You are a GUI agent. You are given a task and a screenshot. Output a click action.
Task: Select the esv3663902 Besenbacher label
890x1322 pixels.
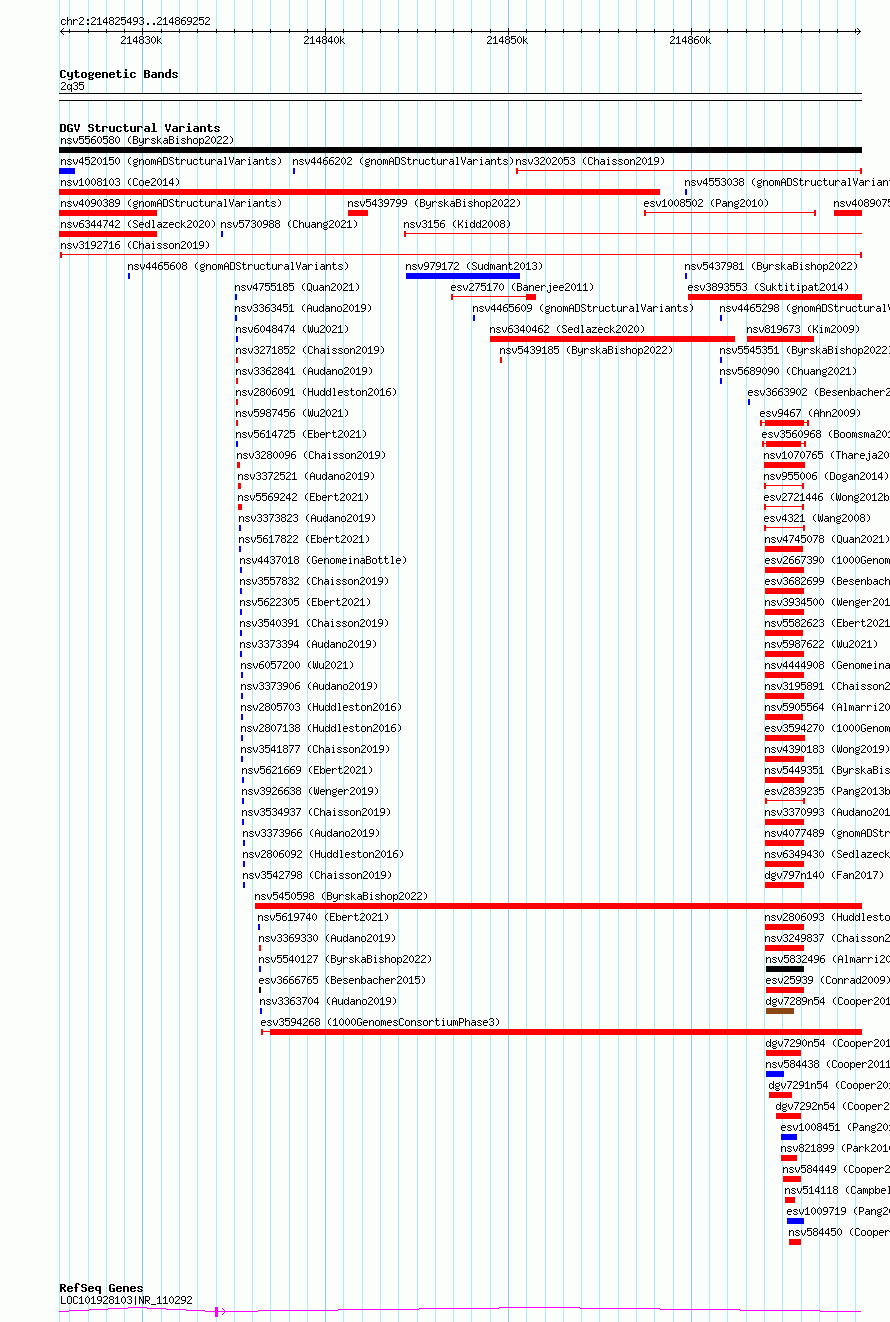[x=818, y=392]
